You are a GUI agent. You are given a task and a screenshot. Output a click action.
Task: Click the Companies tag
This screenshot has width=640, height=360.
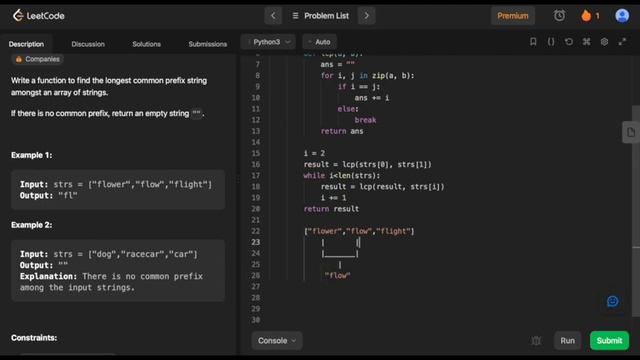38,59
